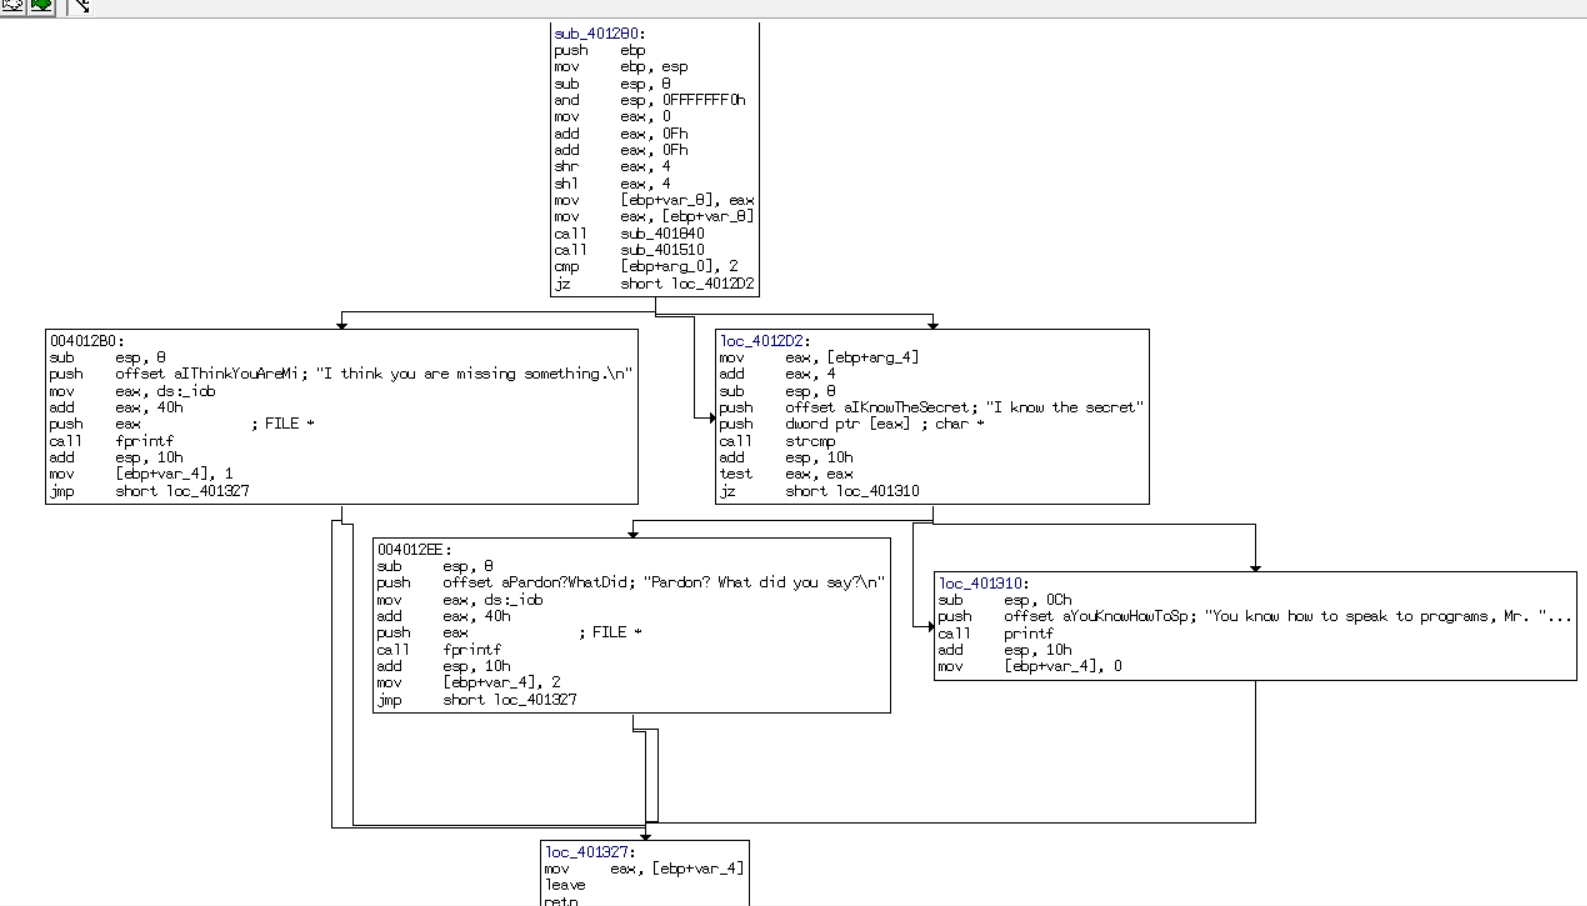Click the loc_401310 block label

(984, 584)
